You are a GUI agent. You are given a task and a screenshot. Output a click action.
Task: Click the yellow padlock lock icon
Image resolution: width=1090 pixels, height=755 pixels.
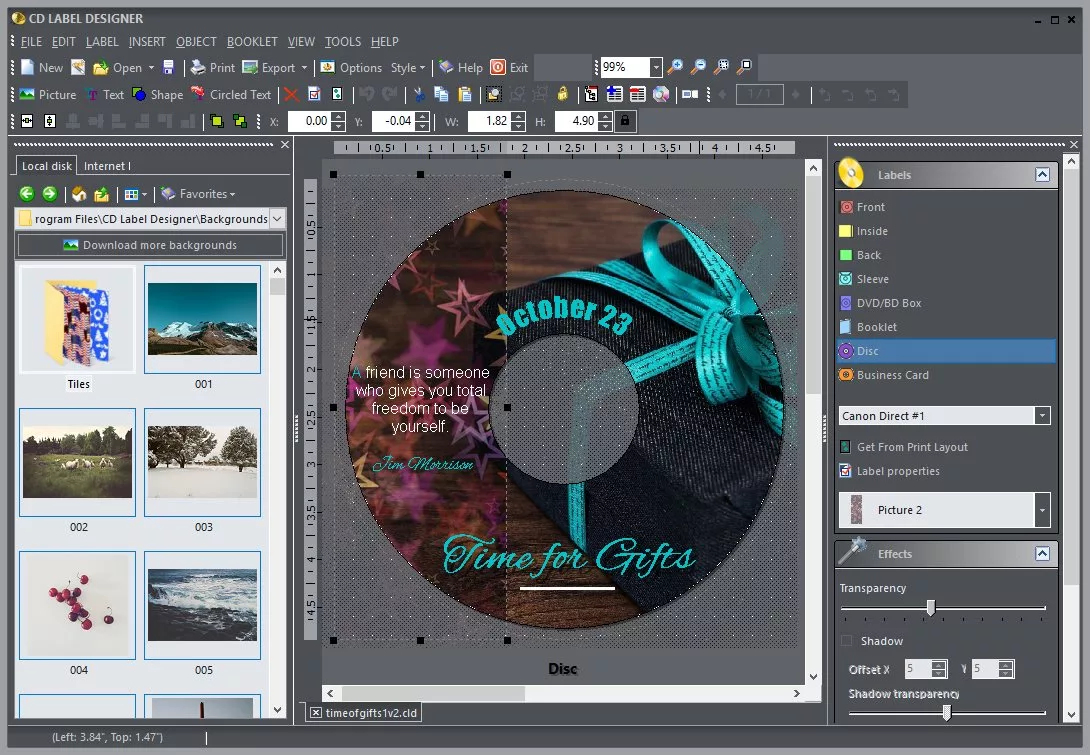pyautogui.click(x=563, y=95)
